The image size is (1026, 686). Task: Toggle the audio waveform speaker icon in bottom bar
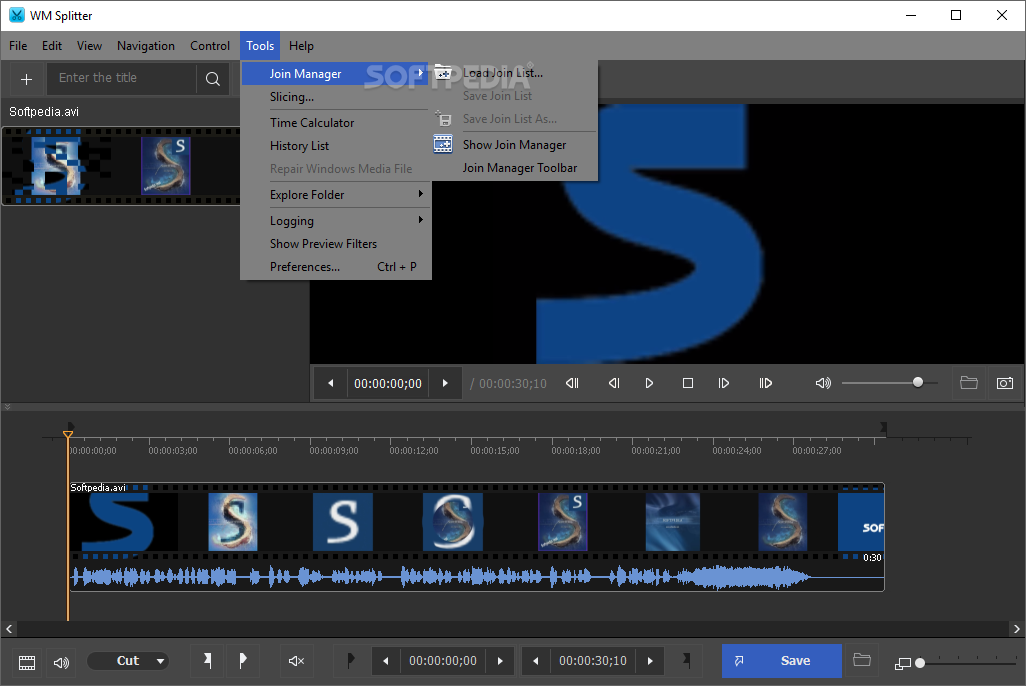pyautogui.click(x=62, y=662)
